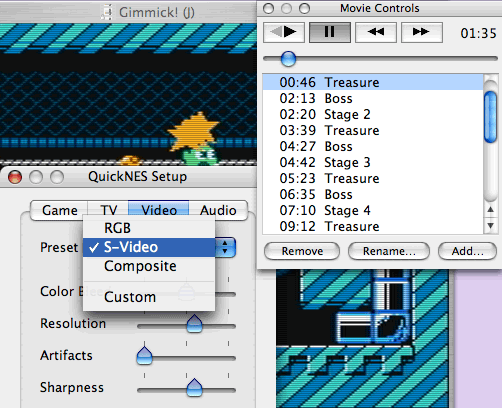Click the fast forward button
This screenshot has height=408, width=502.
coord(422,32)
